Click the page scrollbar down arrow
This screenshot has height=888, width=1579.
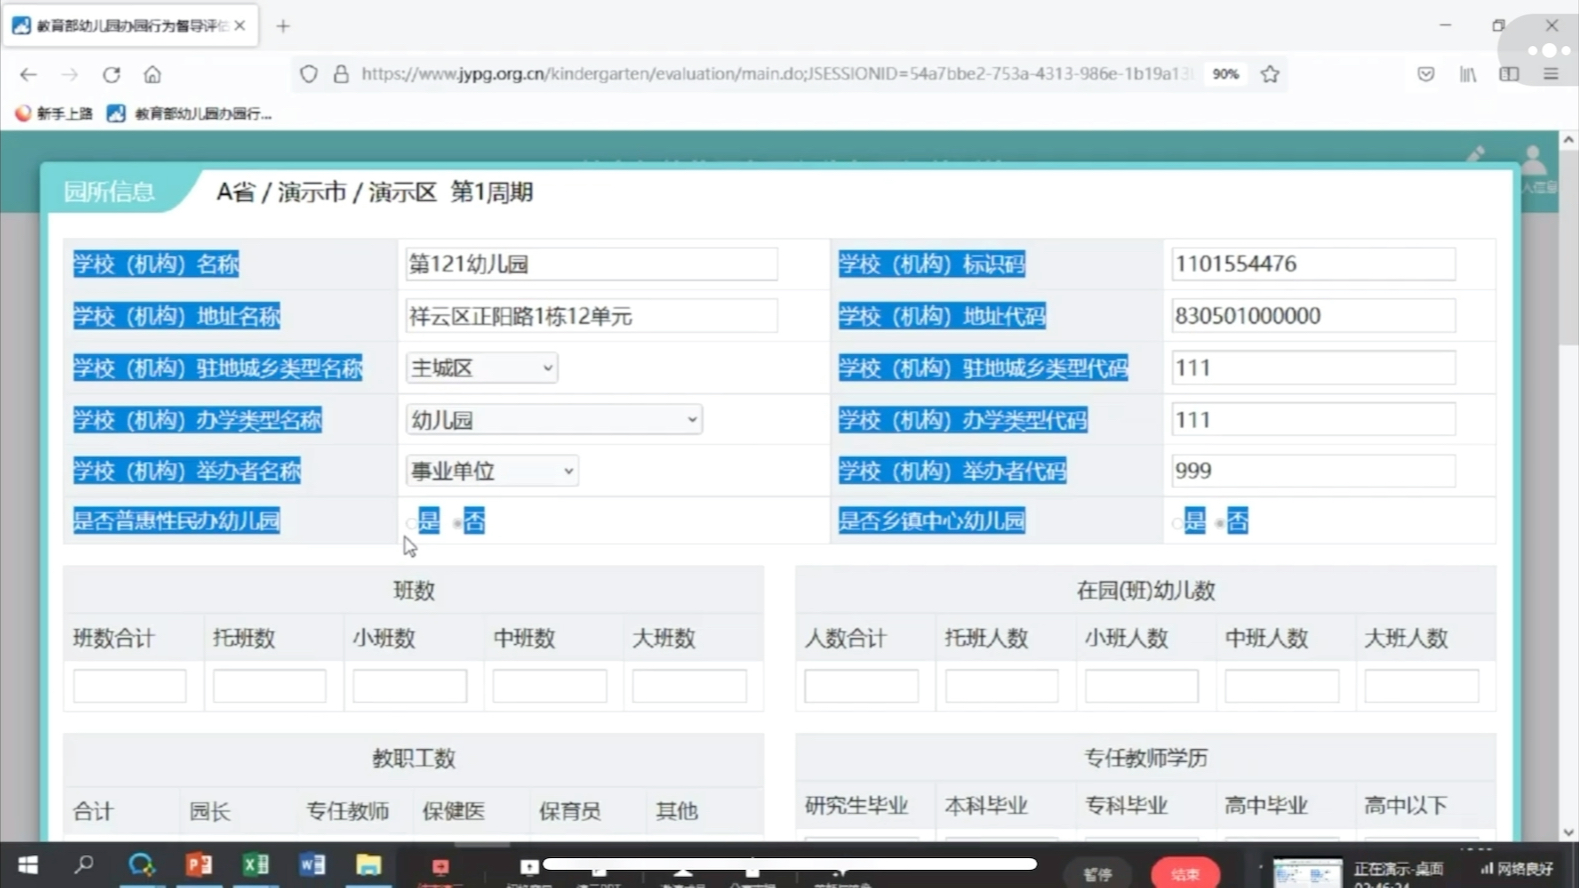[x=1569, y=832]
